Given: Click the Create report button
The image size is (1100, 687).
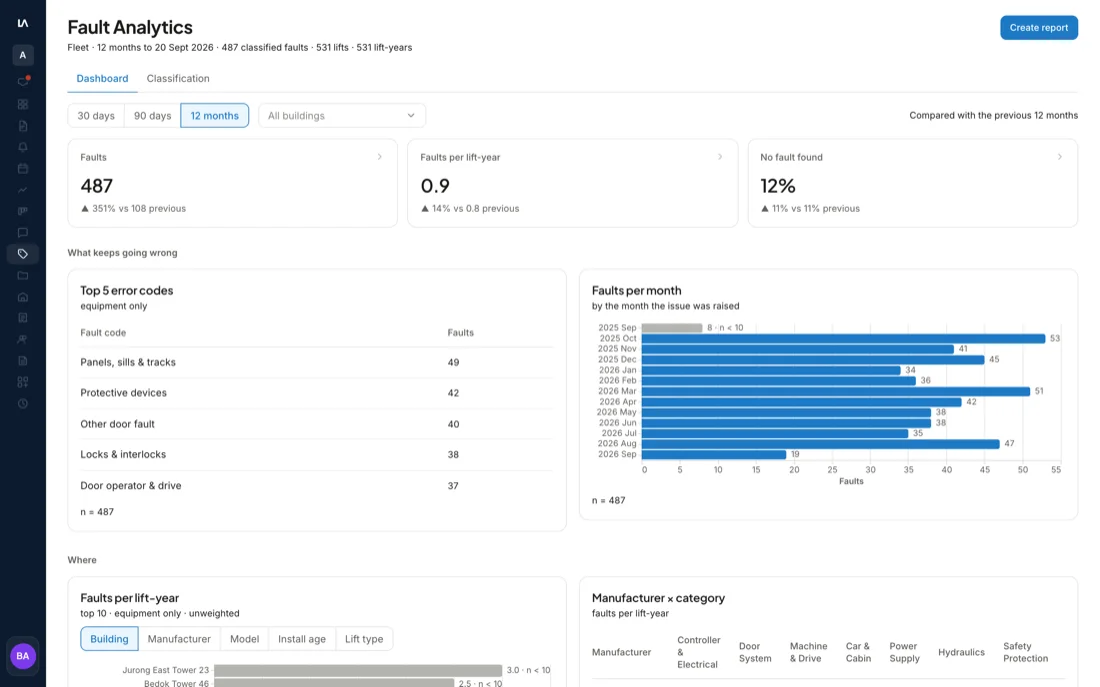Looking at the screenshot, I should pyautogui.click(x=1038, y=27).
